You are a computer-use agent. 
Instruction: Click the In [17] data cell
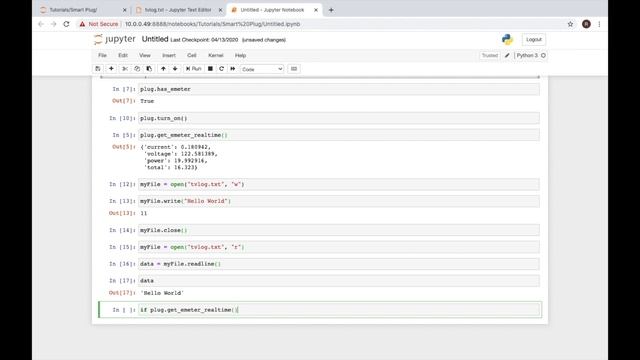click(338, 281)
